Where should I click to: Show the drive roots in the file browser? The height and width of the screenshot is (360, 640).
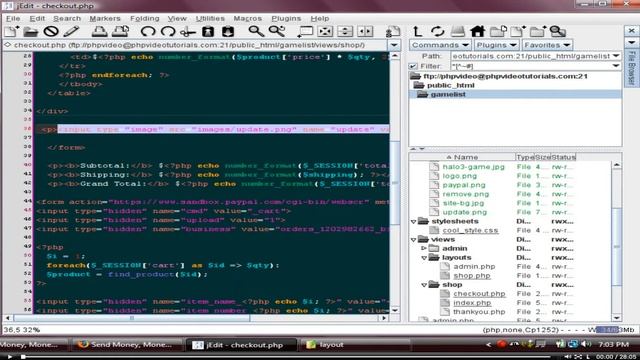pyautogui.click(x=457, y=31)
